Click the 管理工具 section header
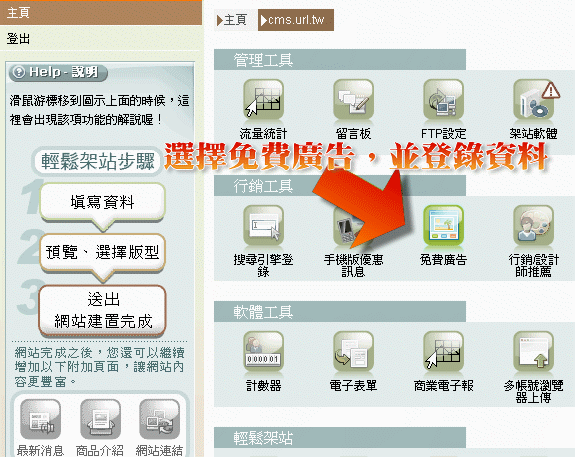 point(340,60)
